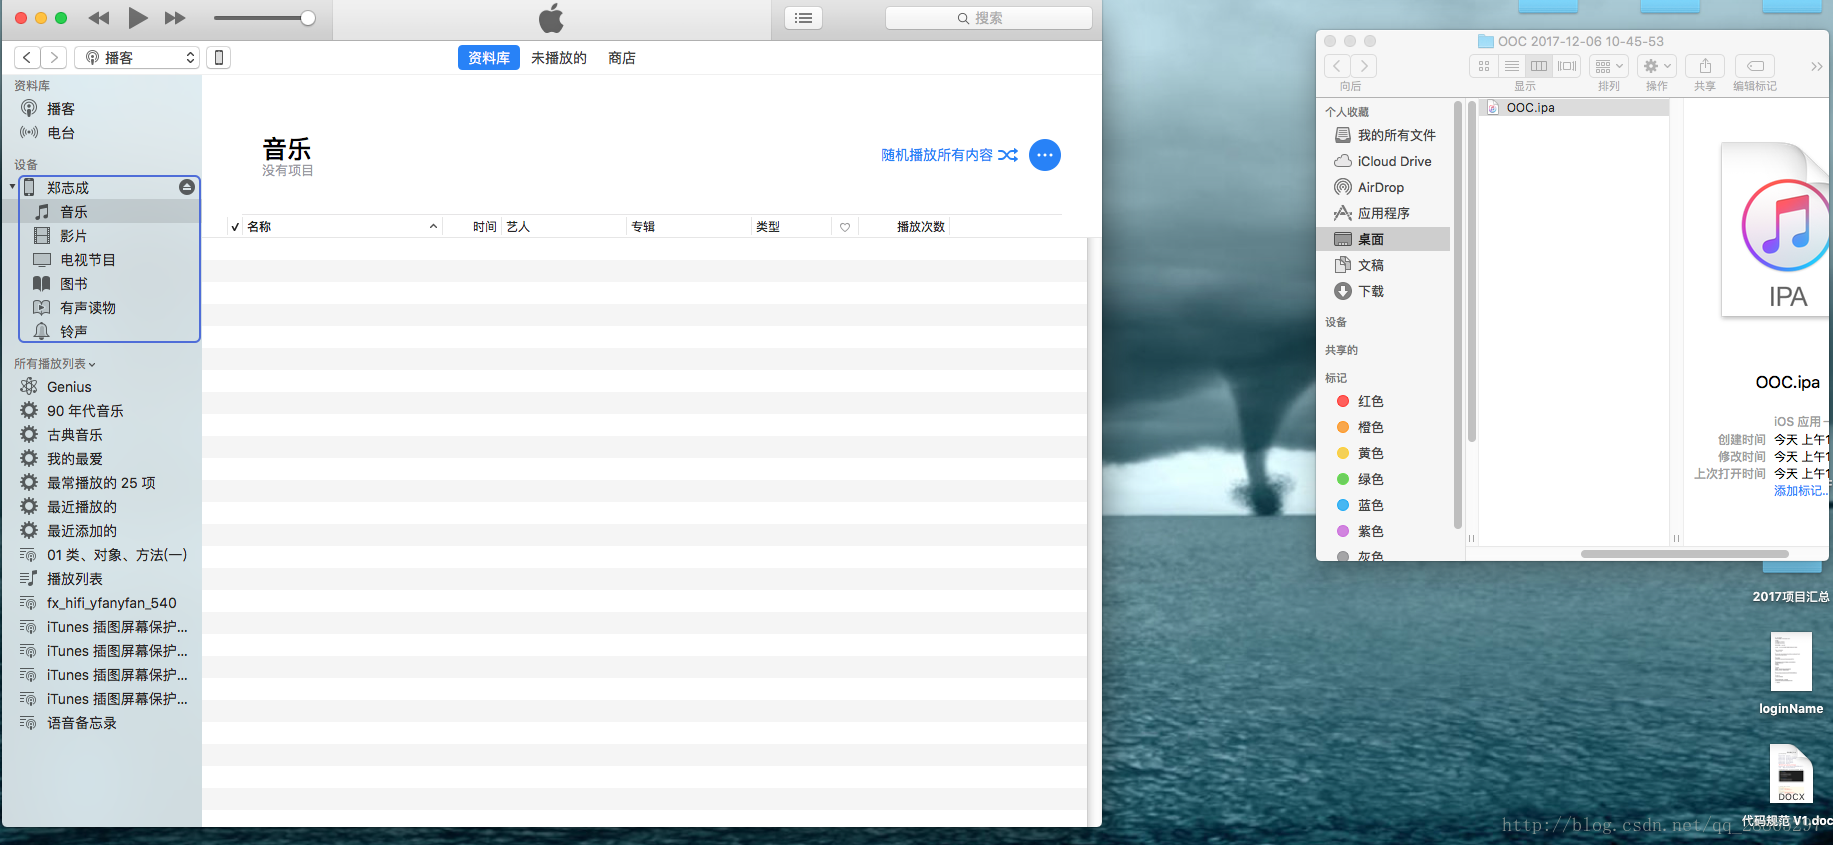The image size is (1833, 845).
Task: Open the Up Next list icon
Action: 803,18
